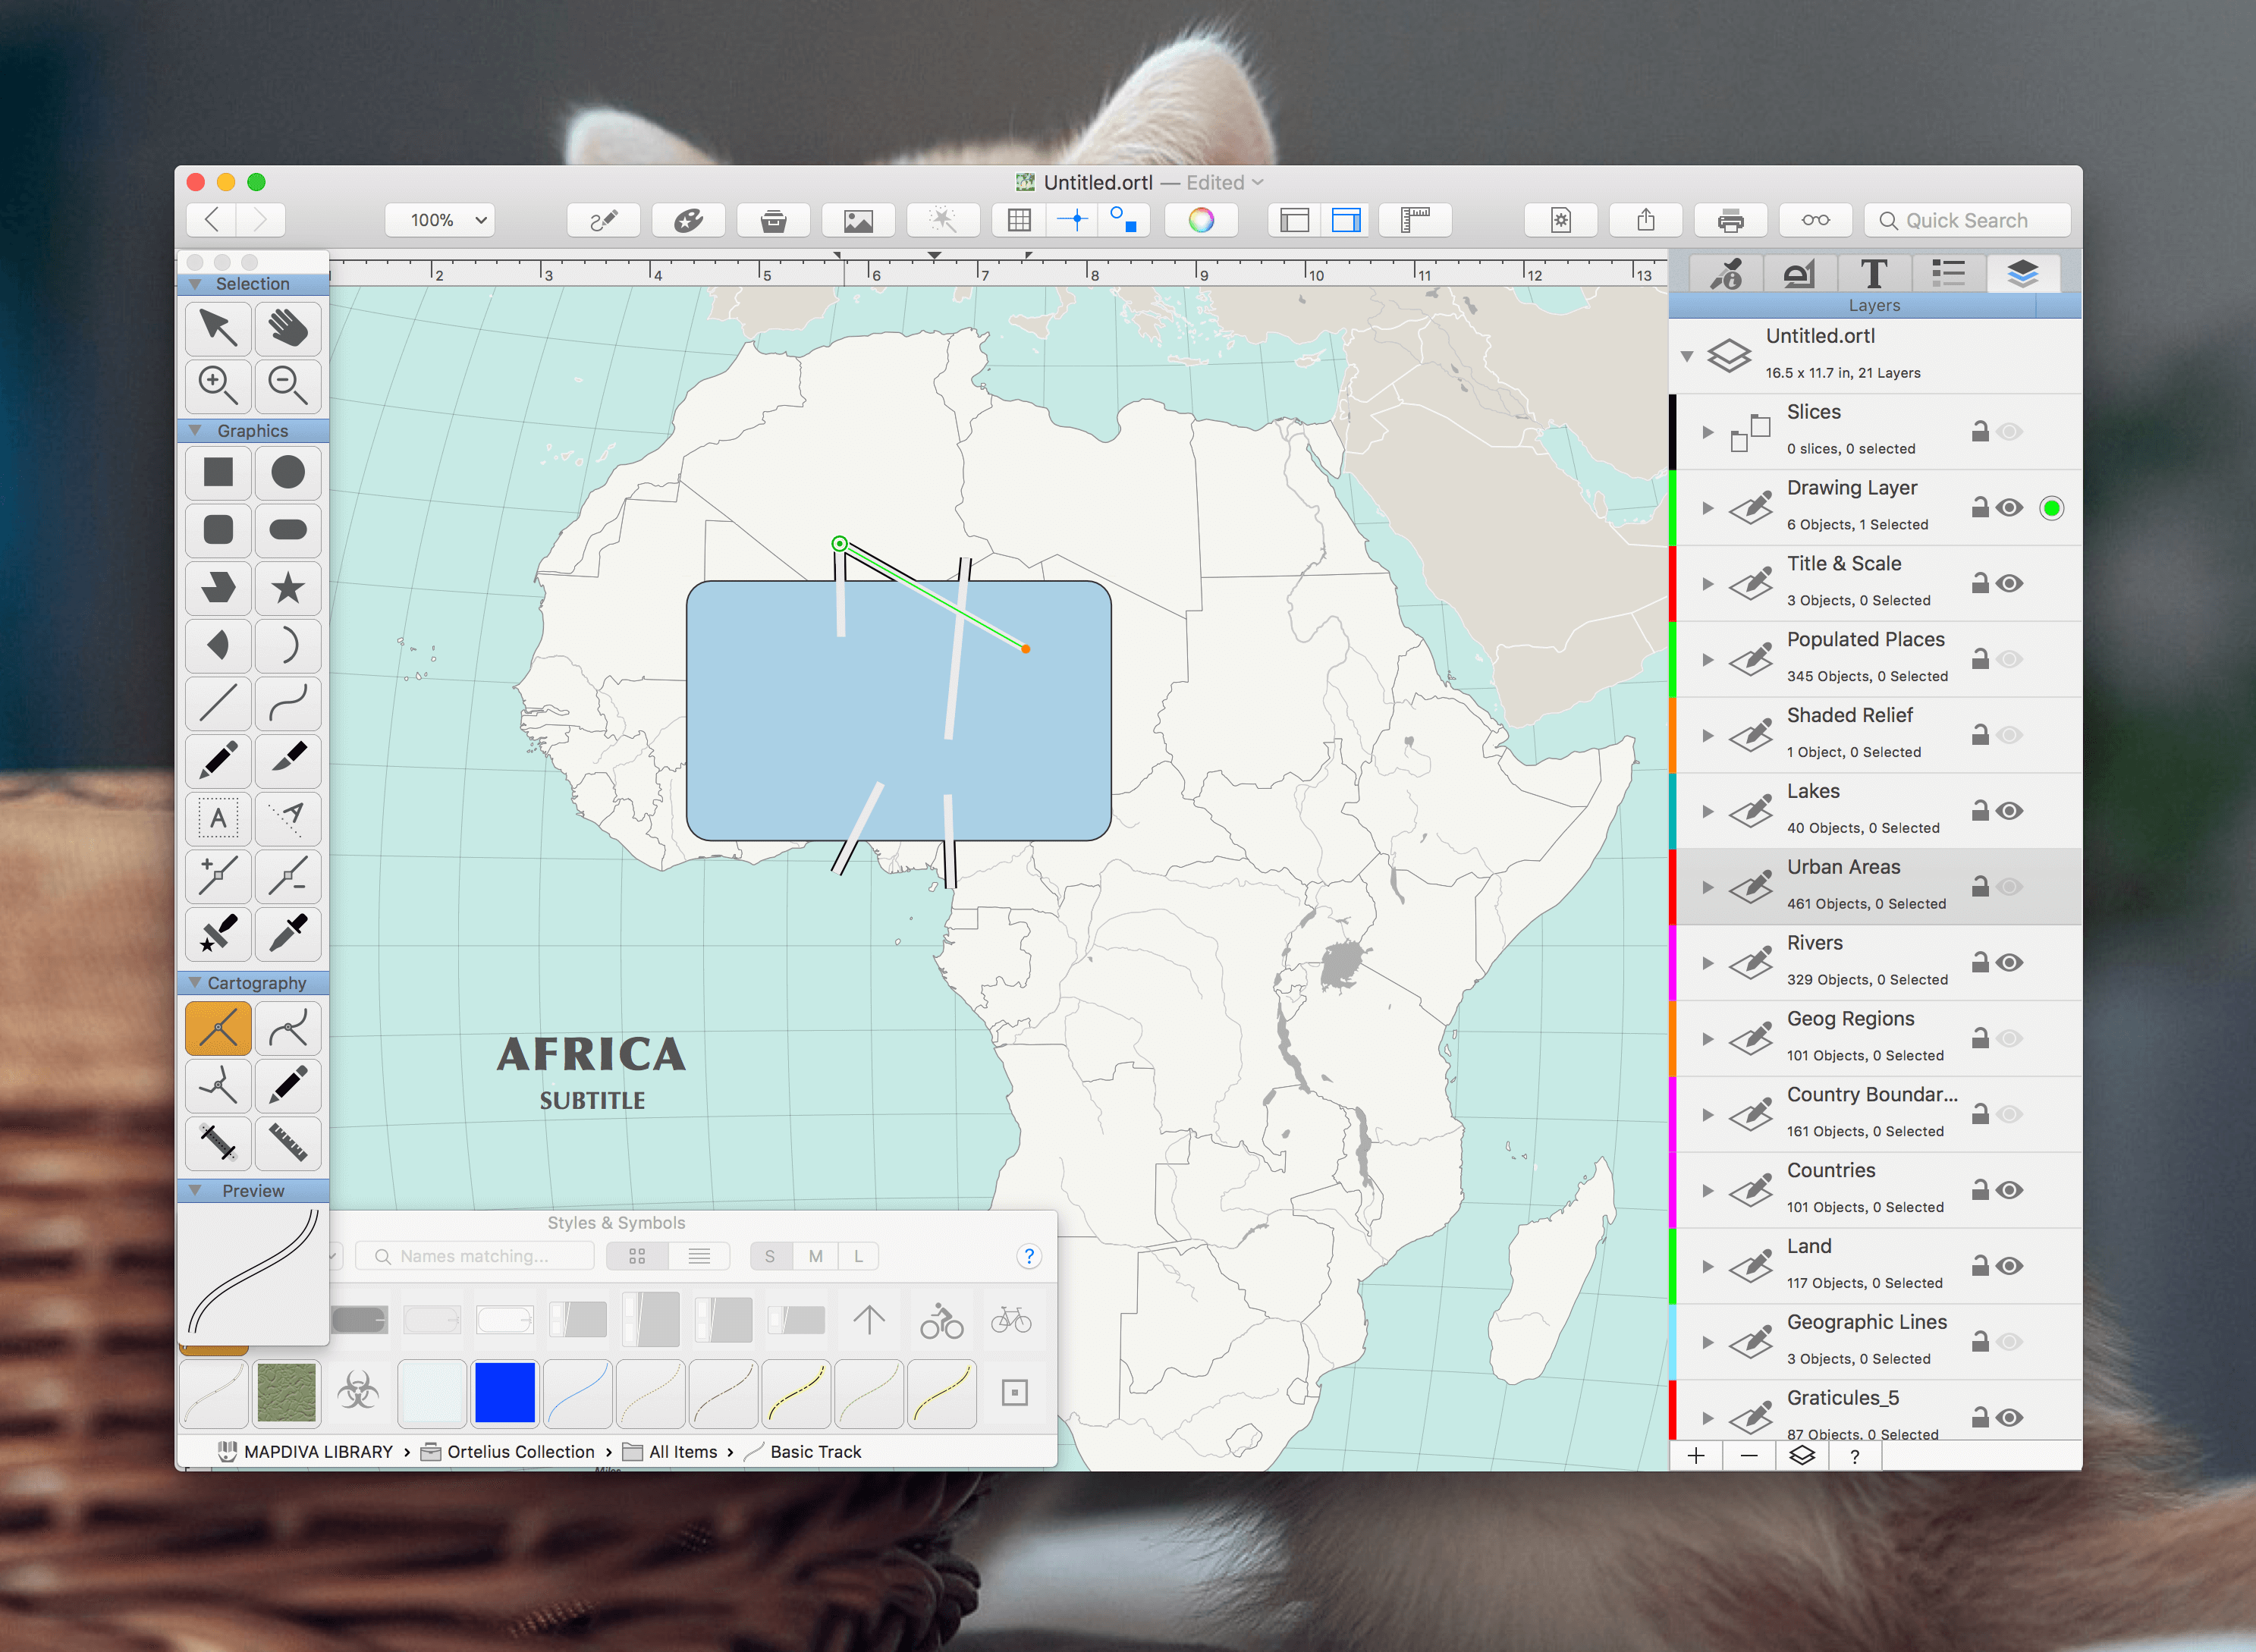Click the Print toolbar icon
The width and height of the screenshot is (2256, 1652).
coord(1730,220)
